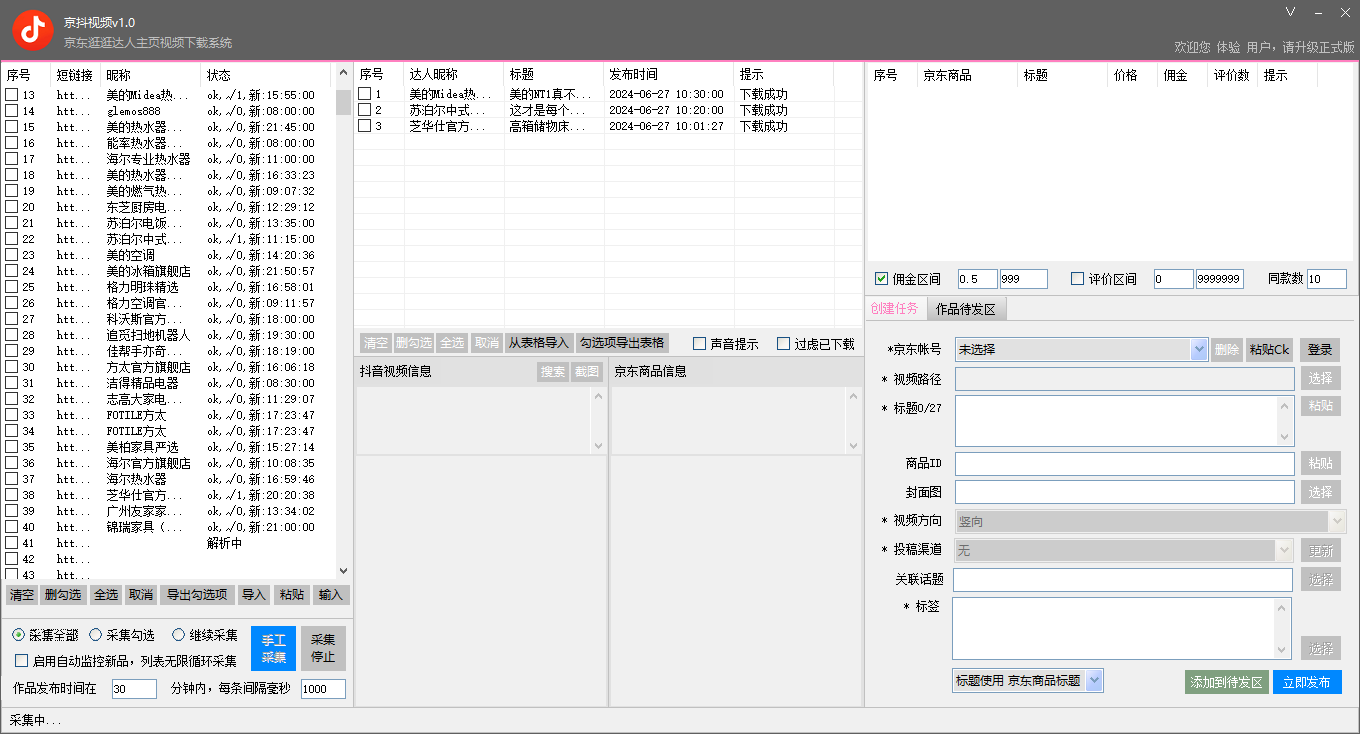The image size is (1360, 734).
Task: Open the title bar dropdown menu arrow
Action: [x=1290, y=12]
